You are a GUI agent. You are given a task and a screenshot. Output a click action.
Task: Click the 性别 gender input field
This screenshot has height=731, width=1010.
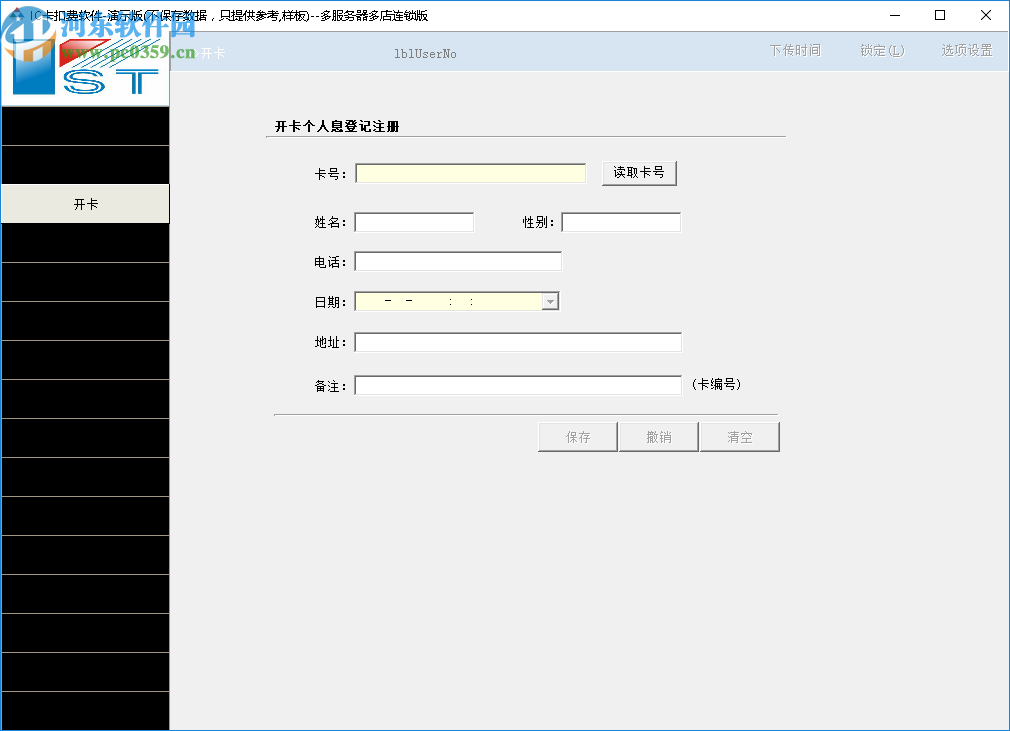(x=621, y=221)
